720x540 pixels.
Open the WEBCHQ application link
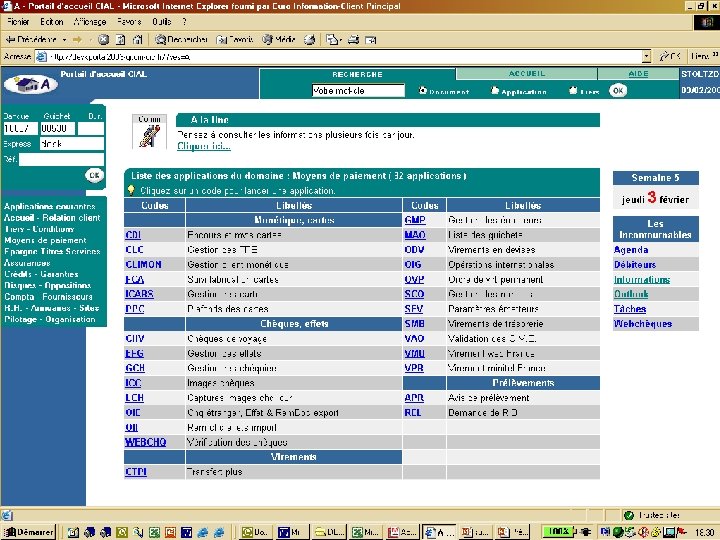pyautogui.click(x=145, y=442)
